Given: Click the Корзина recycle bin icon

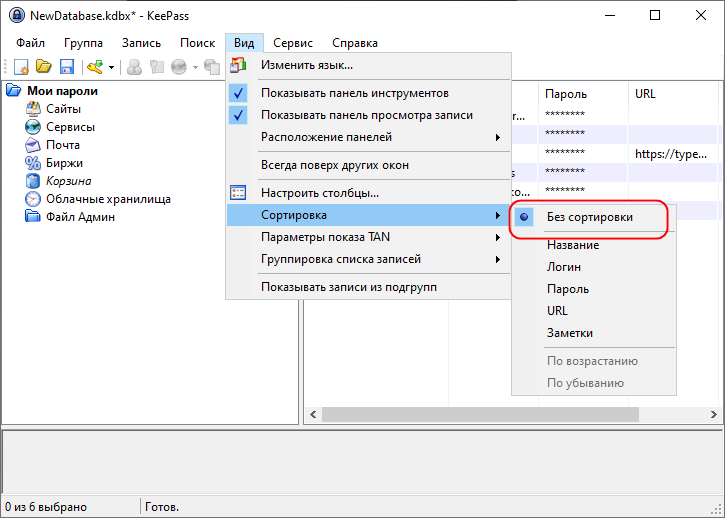Looking at the screenshot, I should (33, 181).
